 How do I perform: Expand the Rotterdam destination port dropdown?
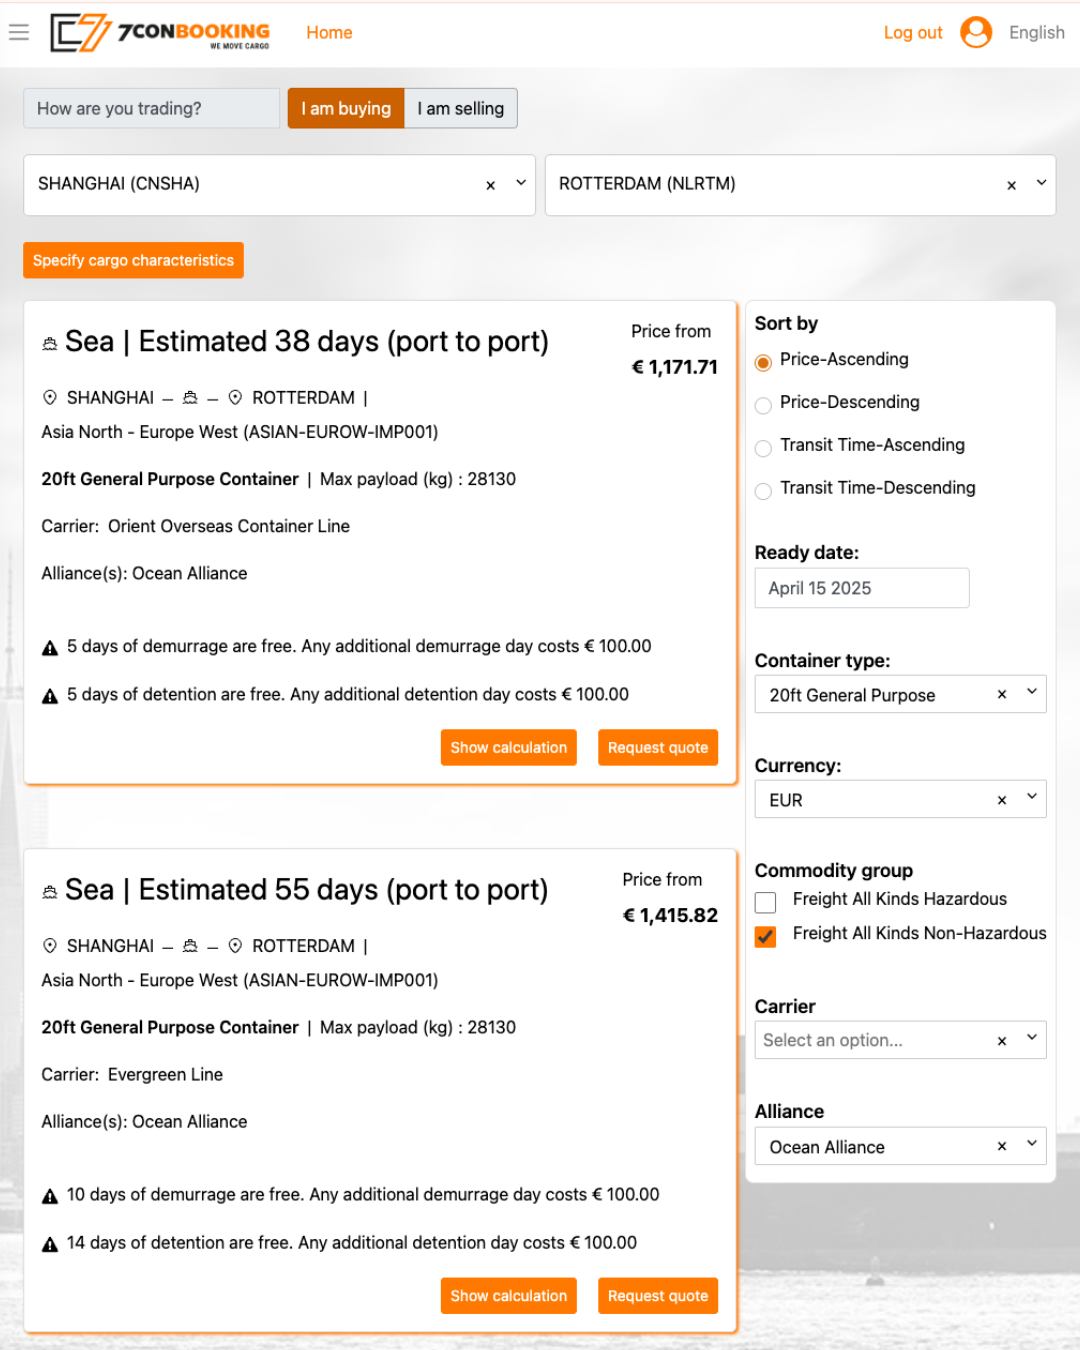(1041, 183)
